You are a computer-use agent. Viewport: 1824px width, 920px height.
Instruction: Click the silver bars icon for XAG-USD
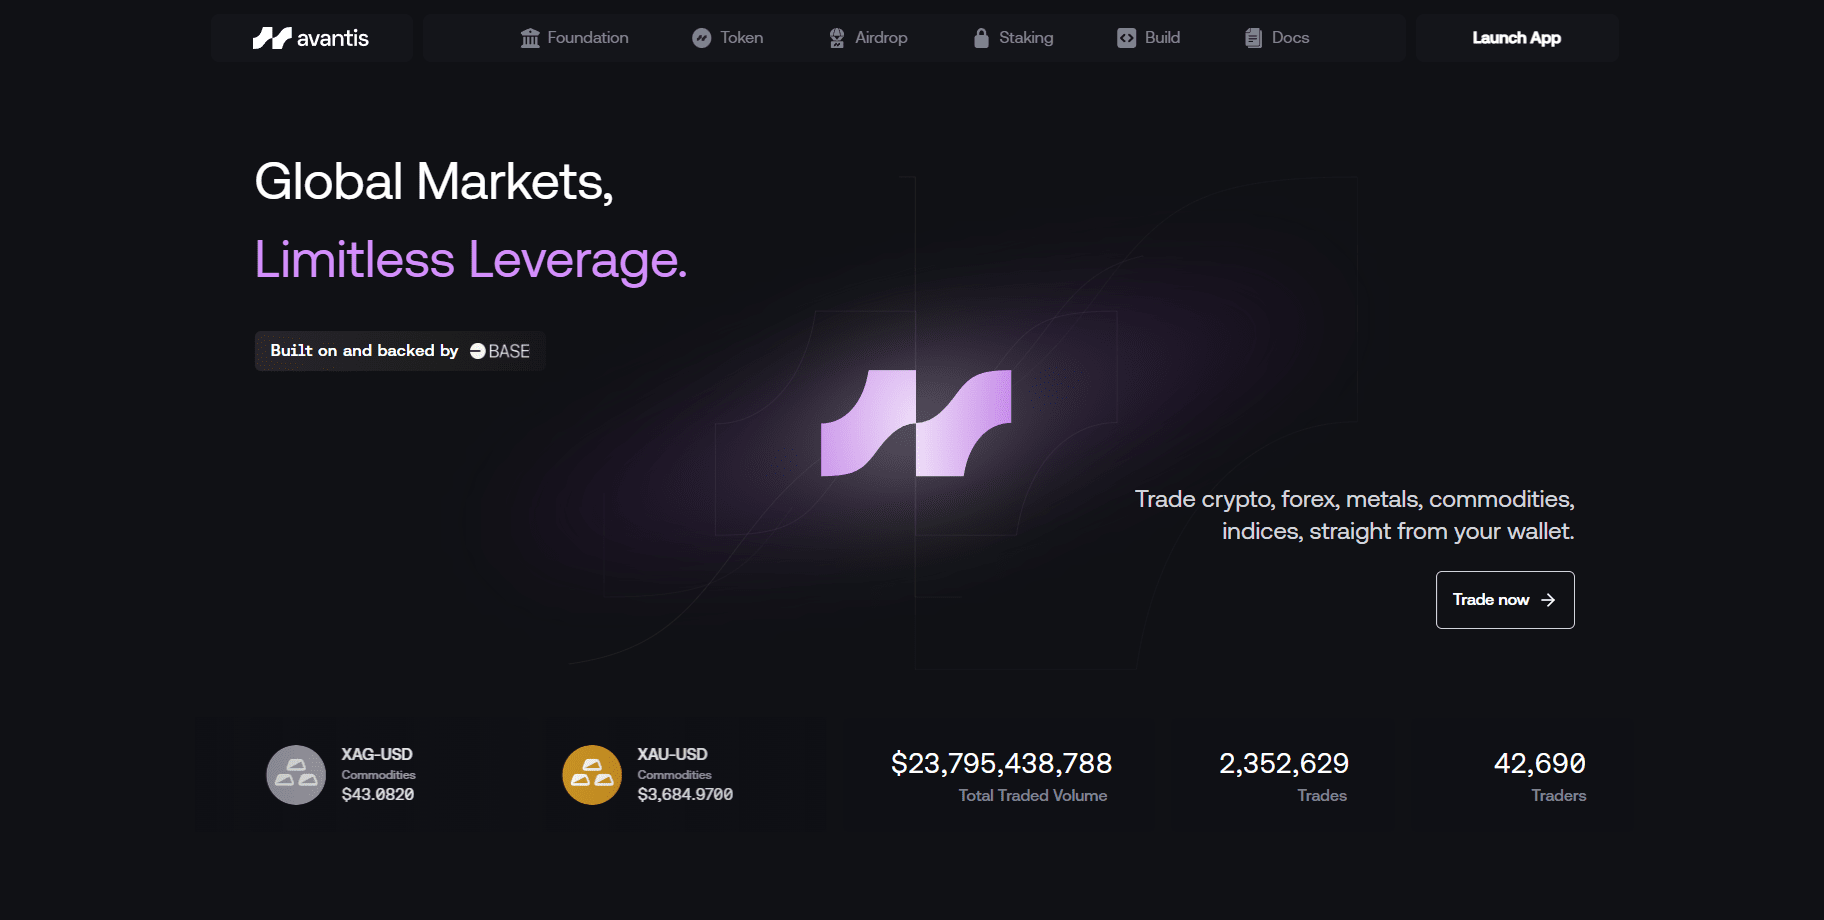(296, 774)
